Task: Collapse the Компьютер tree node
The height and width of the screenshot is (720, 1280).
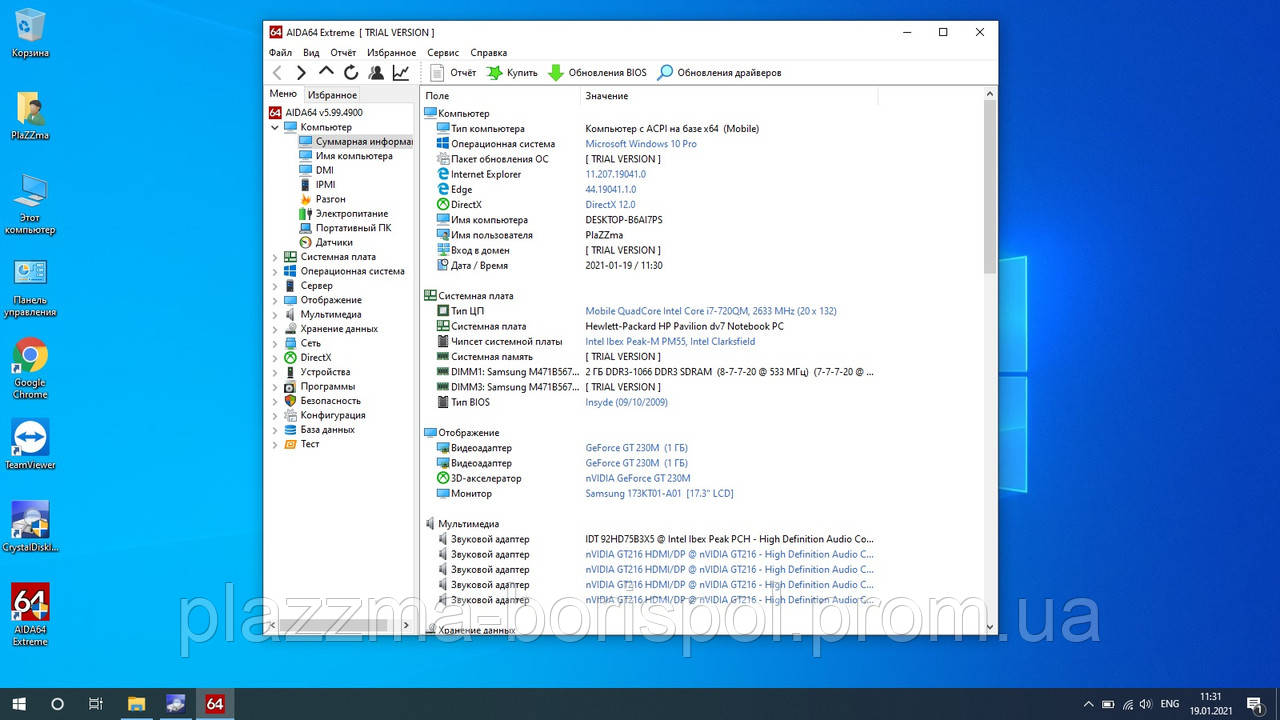Action: 275,127
